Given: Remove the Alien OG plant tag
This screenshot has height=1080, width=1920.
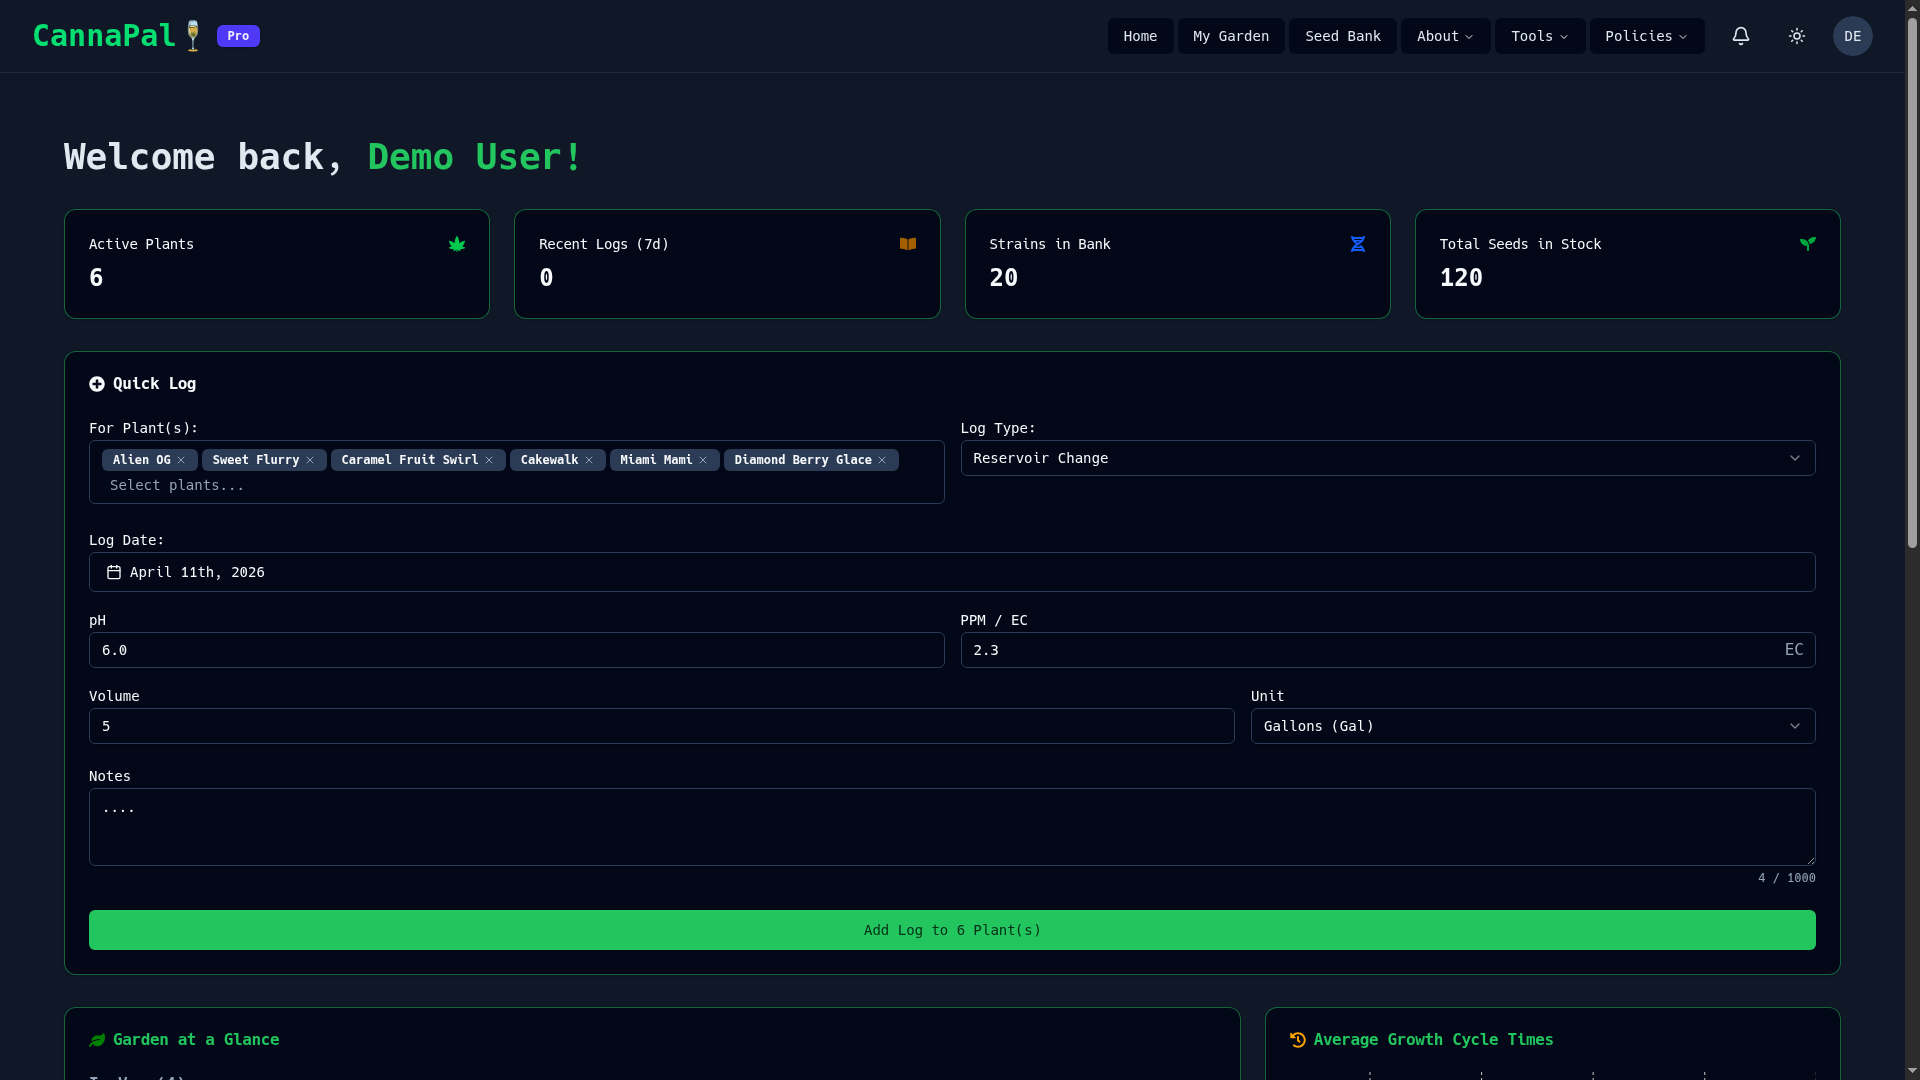Looking at the screenshot, I should point(182,460).
